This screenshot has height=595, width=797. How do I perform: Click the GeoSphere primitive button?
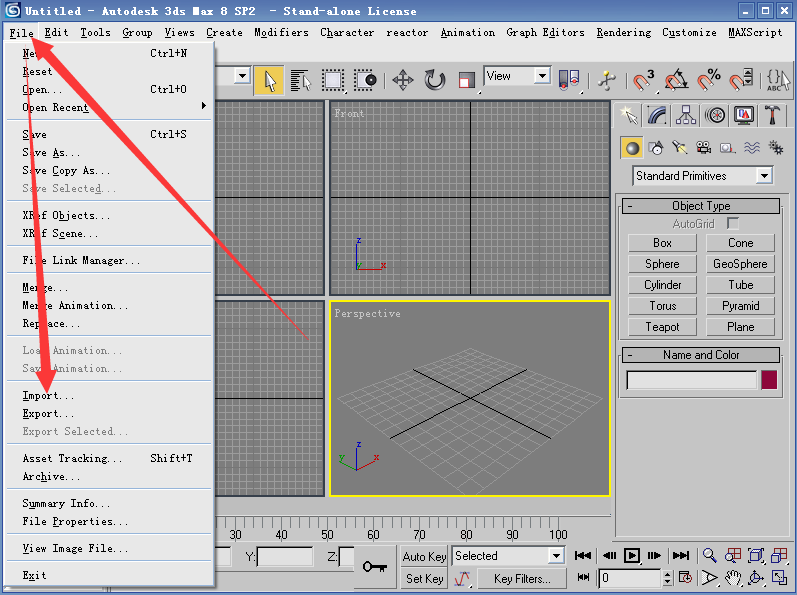740,264
